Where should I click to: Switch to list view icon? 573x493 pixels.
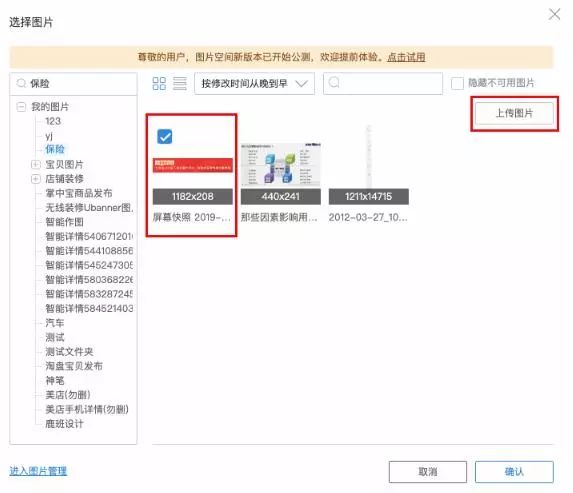[x=179, y=83]
